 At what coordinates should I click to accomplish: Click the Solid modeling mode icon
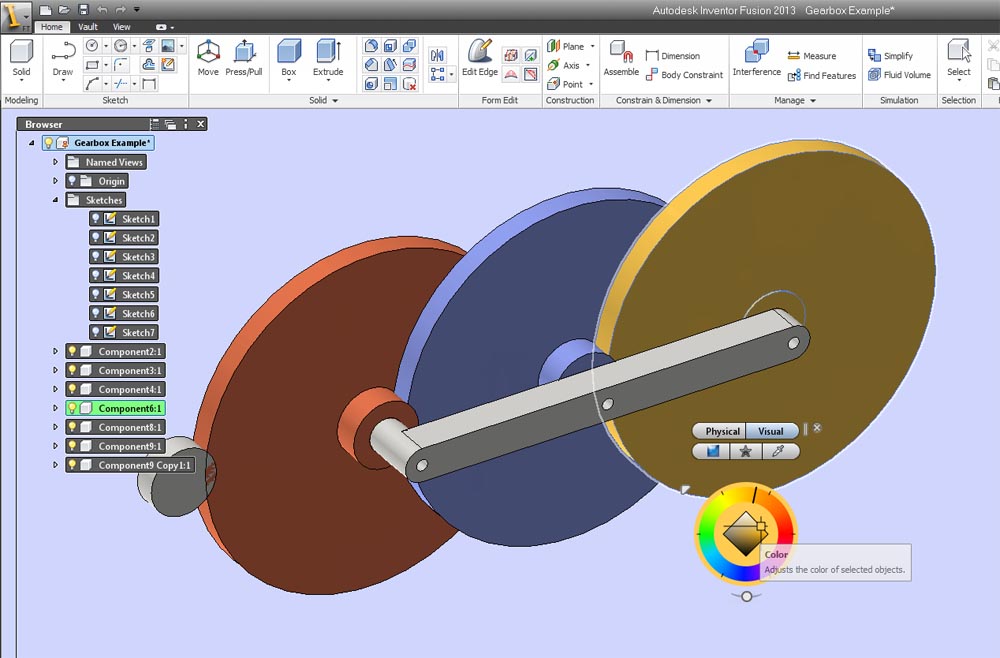22,61
